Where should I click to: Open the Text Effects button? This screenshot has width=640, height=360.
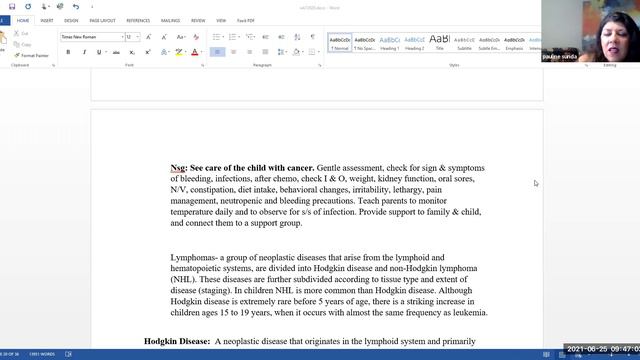click(x=164, y=52)
